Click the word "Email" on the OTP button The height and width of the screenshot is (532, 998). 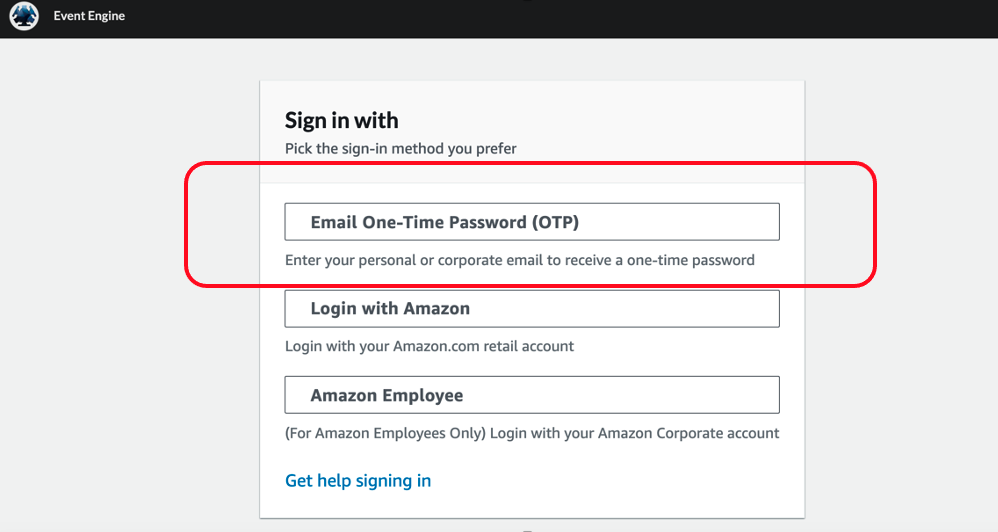(x=333, y=222)
